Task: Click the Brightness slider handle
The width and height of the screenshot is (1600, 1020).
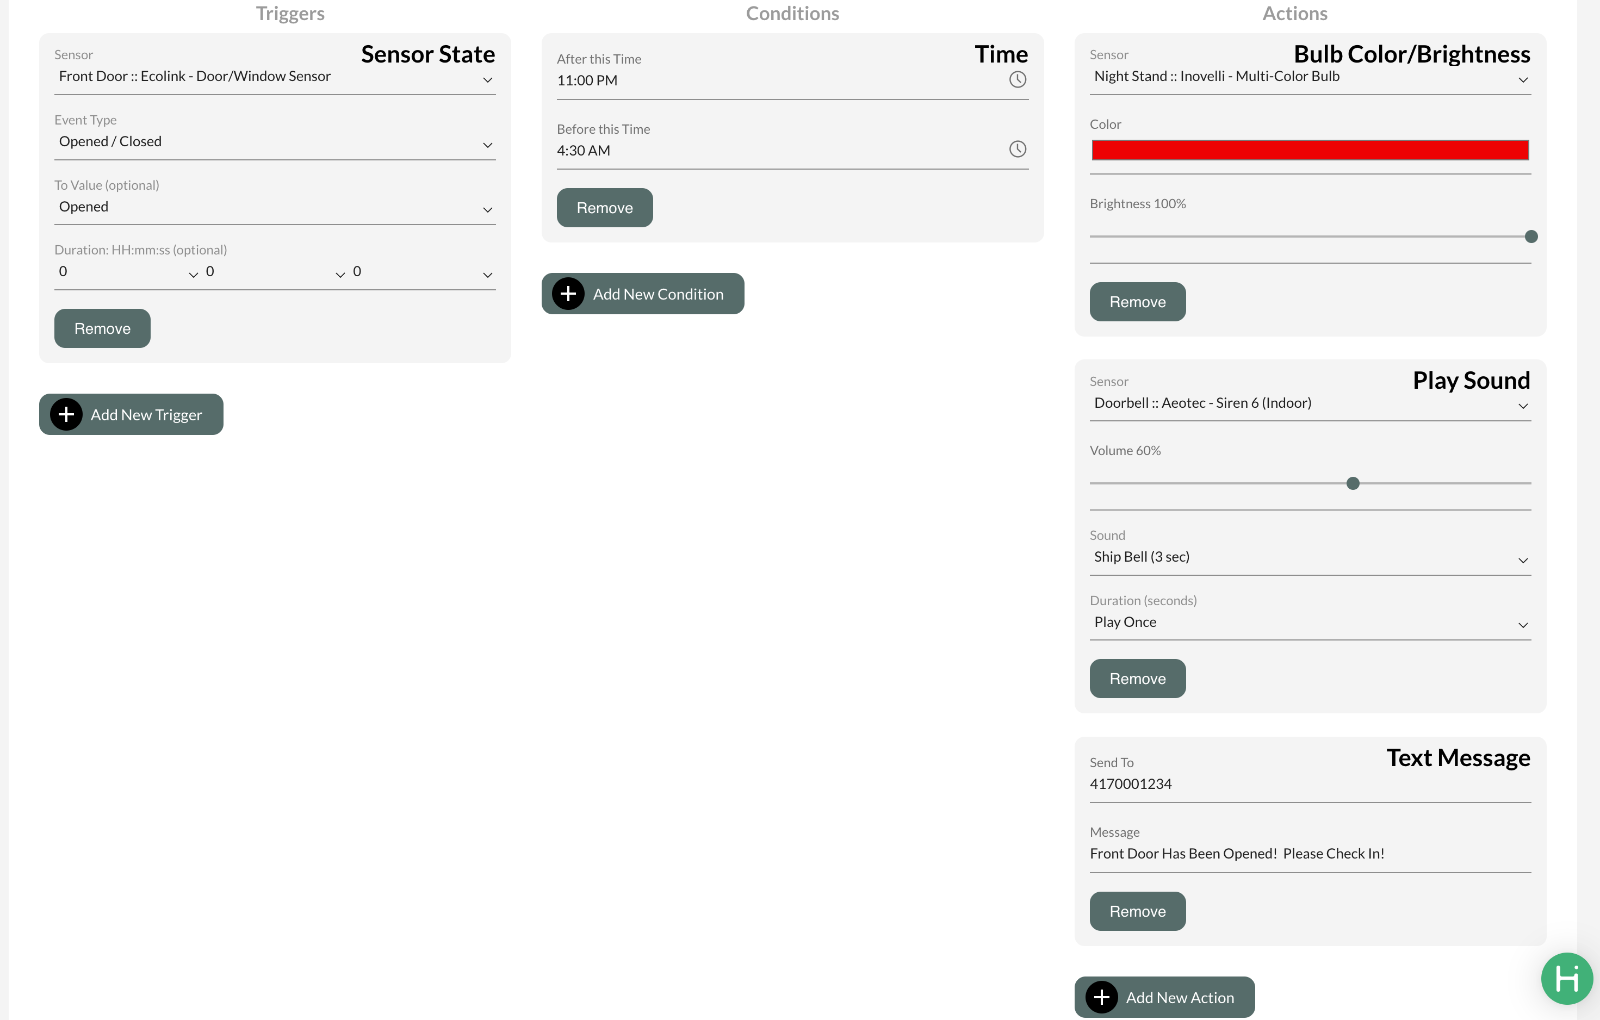Action: click(1530, 237)
